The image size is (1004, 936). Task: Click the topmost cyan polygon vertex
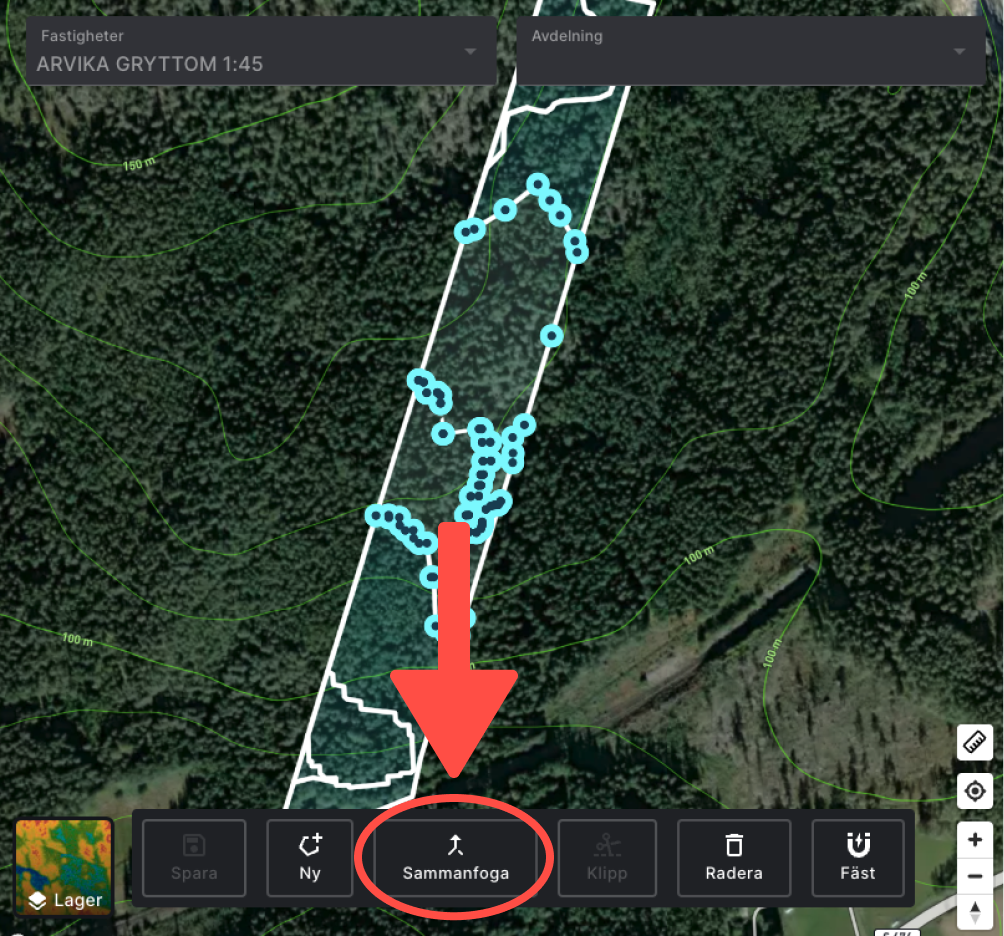(538, 184)
